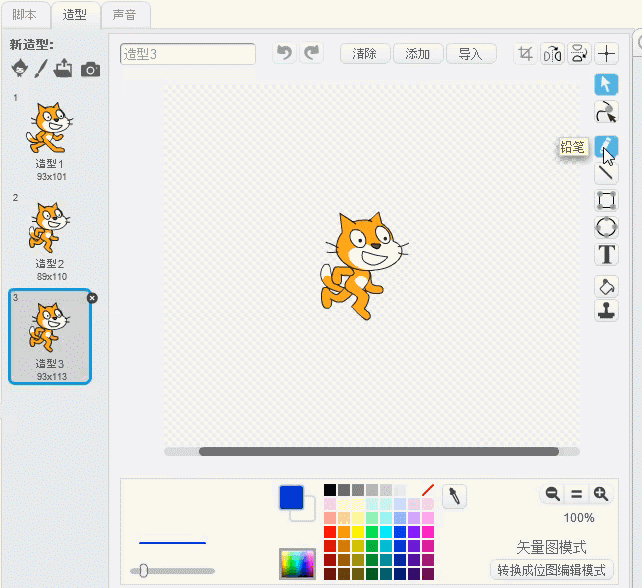The height and width of the screenshot is (588, 642).
Task: Paint new costume brush icon
Action: pos(41,68)
